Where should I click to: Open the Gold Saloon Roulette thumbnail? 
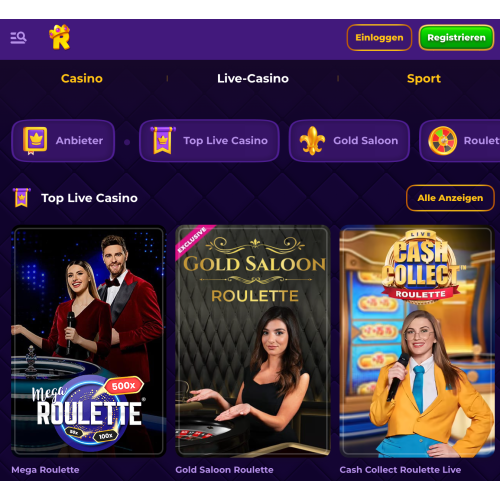tap(253, 341)
